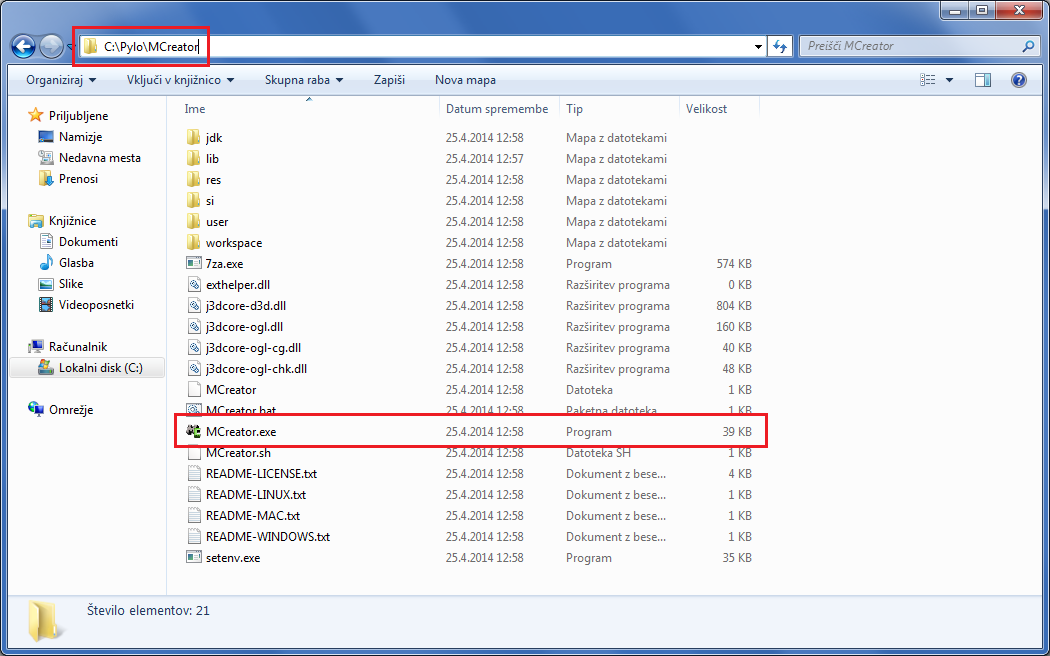Open the Organiziraj dropdown menu
Viewport: 1050px width, 656px height.
(x=61, y=80)
